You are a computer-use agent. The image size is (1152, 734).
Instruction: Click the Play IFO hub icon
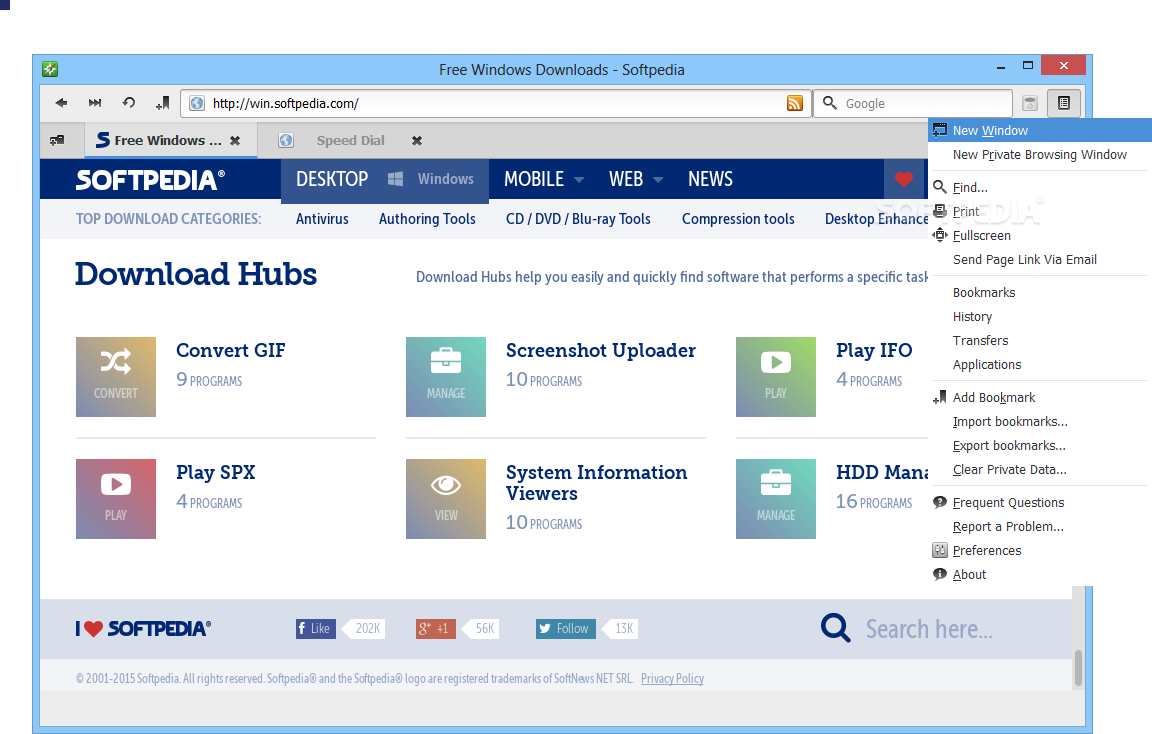click(776, 377)
